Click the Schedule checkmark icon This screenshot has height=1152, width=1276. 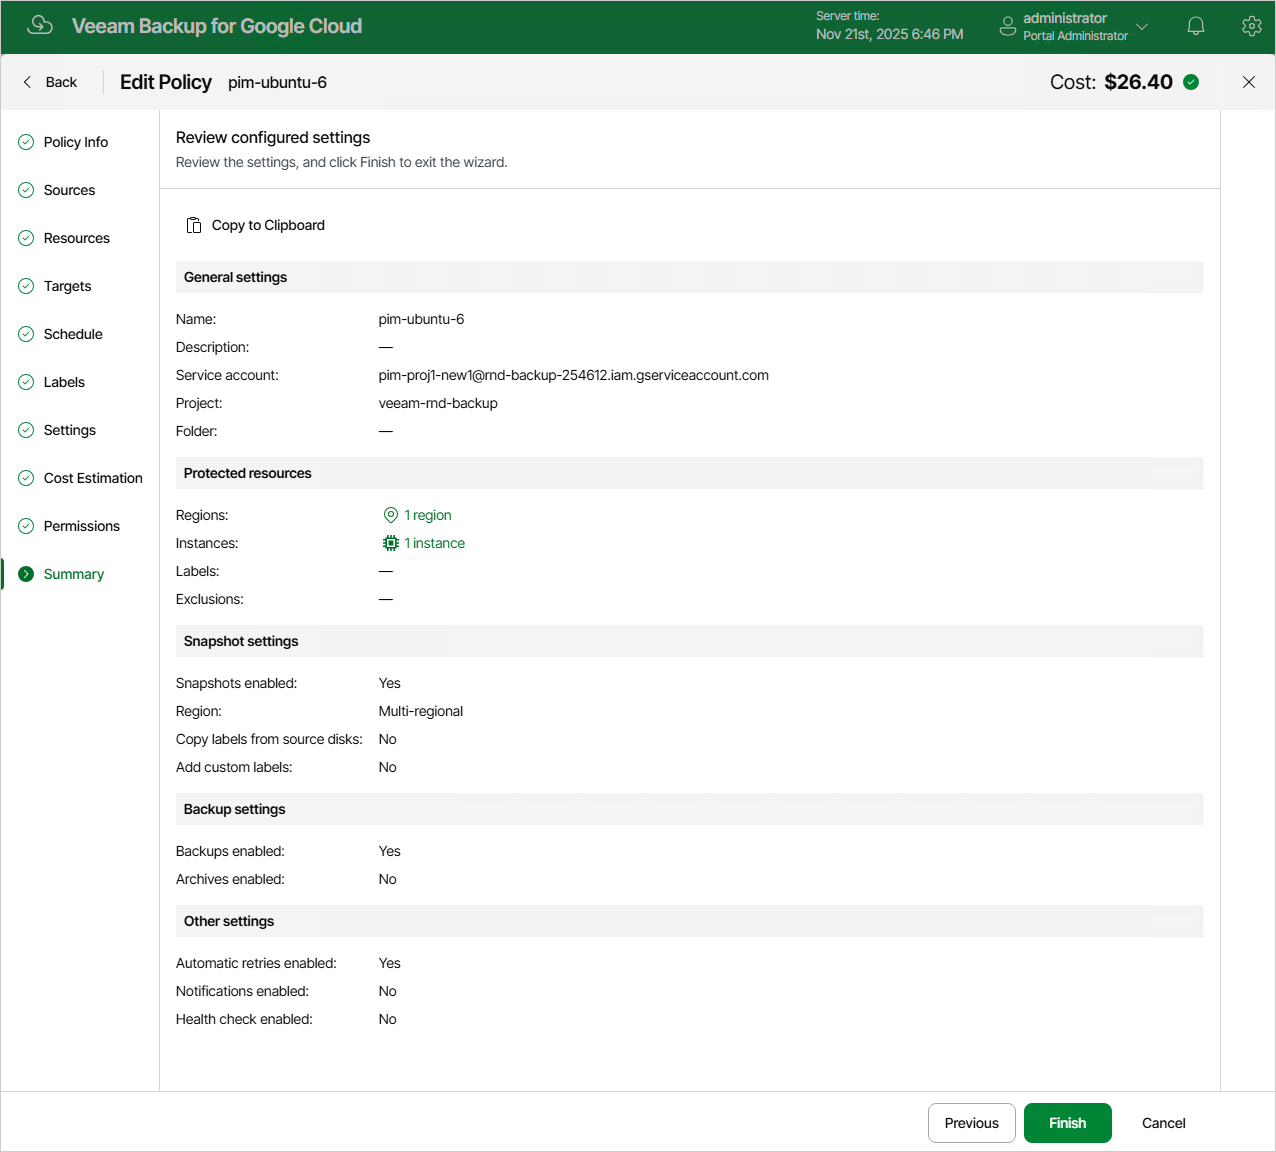click(26, 334)
